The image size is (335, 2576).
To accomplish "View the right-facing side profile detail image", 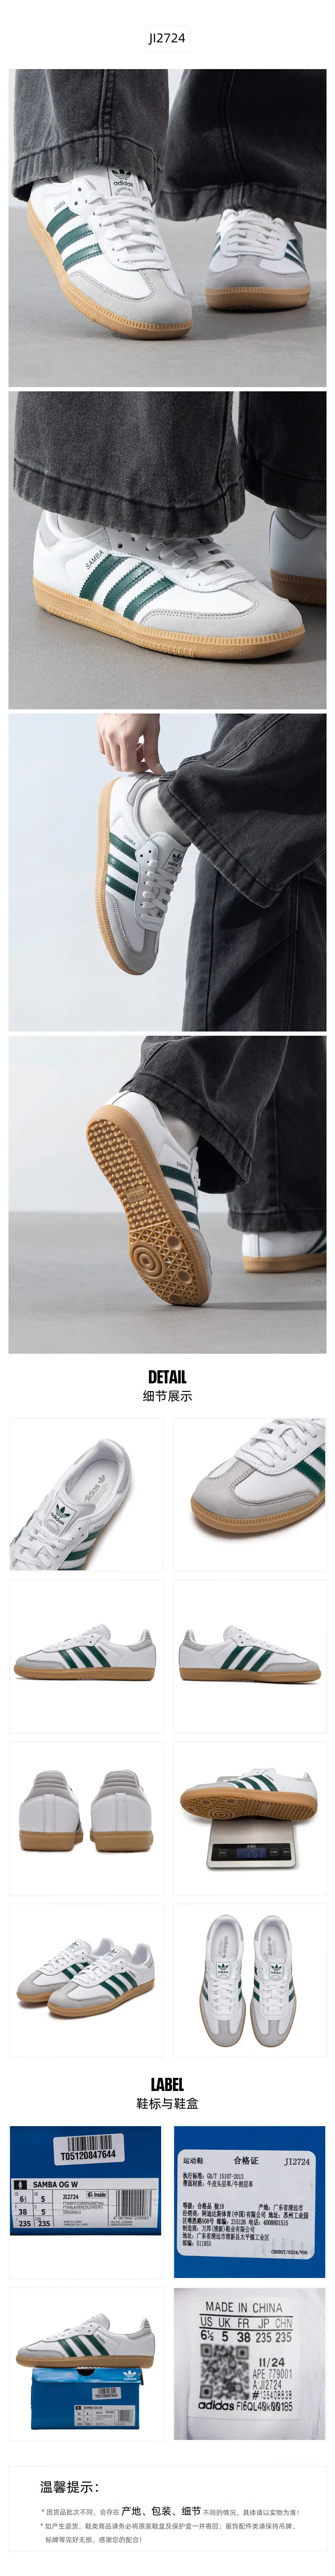I will click(249, 1656).
